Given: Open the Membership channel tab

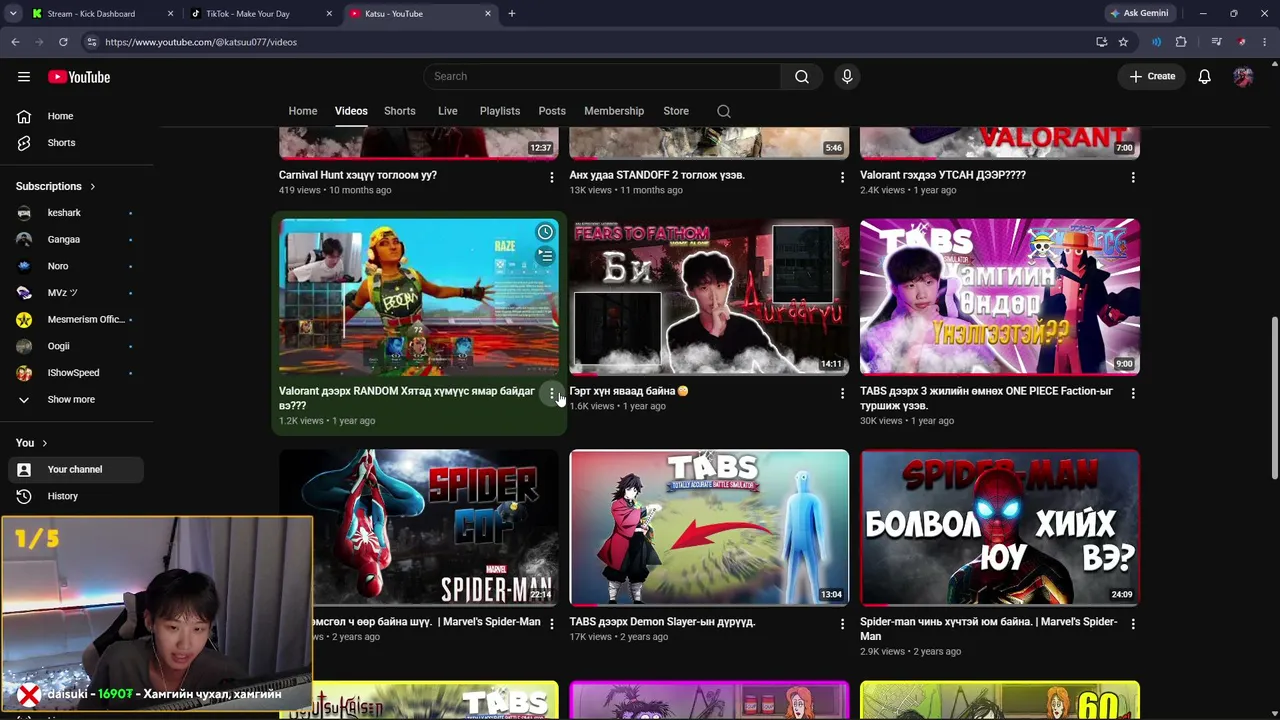Looking at the screenshot, I should [x=614, y=111].
